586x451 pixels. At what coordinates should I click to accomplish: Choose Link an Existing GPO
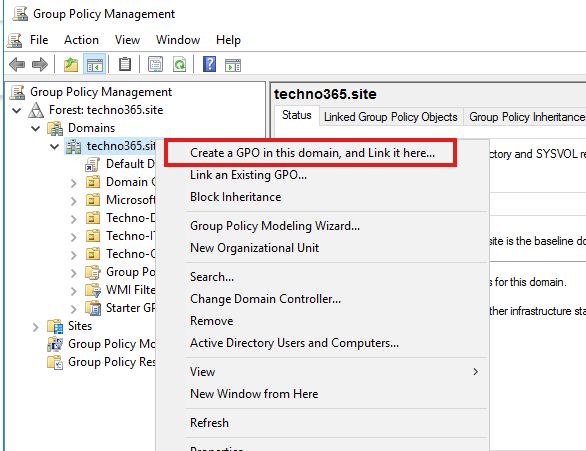(x=323, y=175)
